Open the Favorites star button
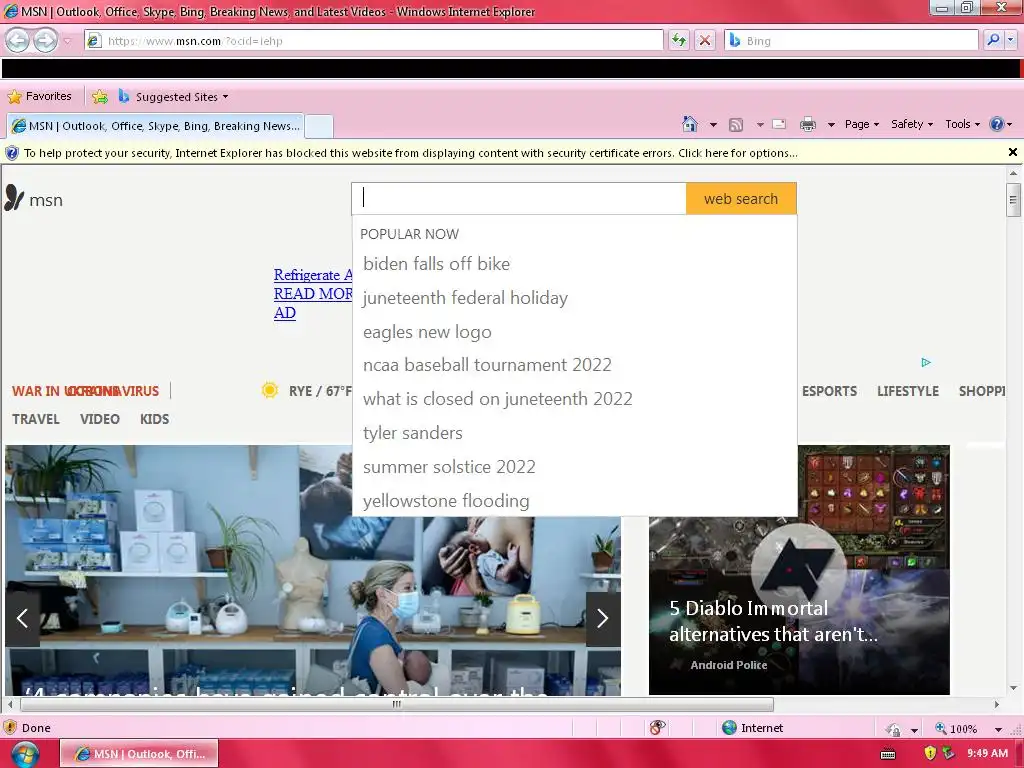Viewport: 1024px width, 768px height. (39, 97)
